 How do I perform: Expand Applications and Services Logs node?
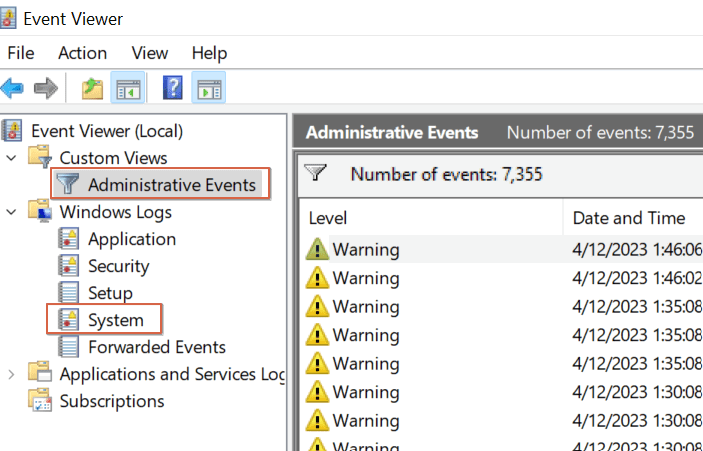[11, 374]
